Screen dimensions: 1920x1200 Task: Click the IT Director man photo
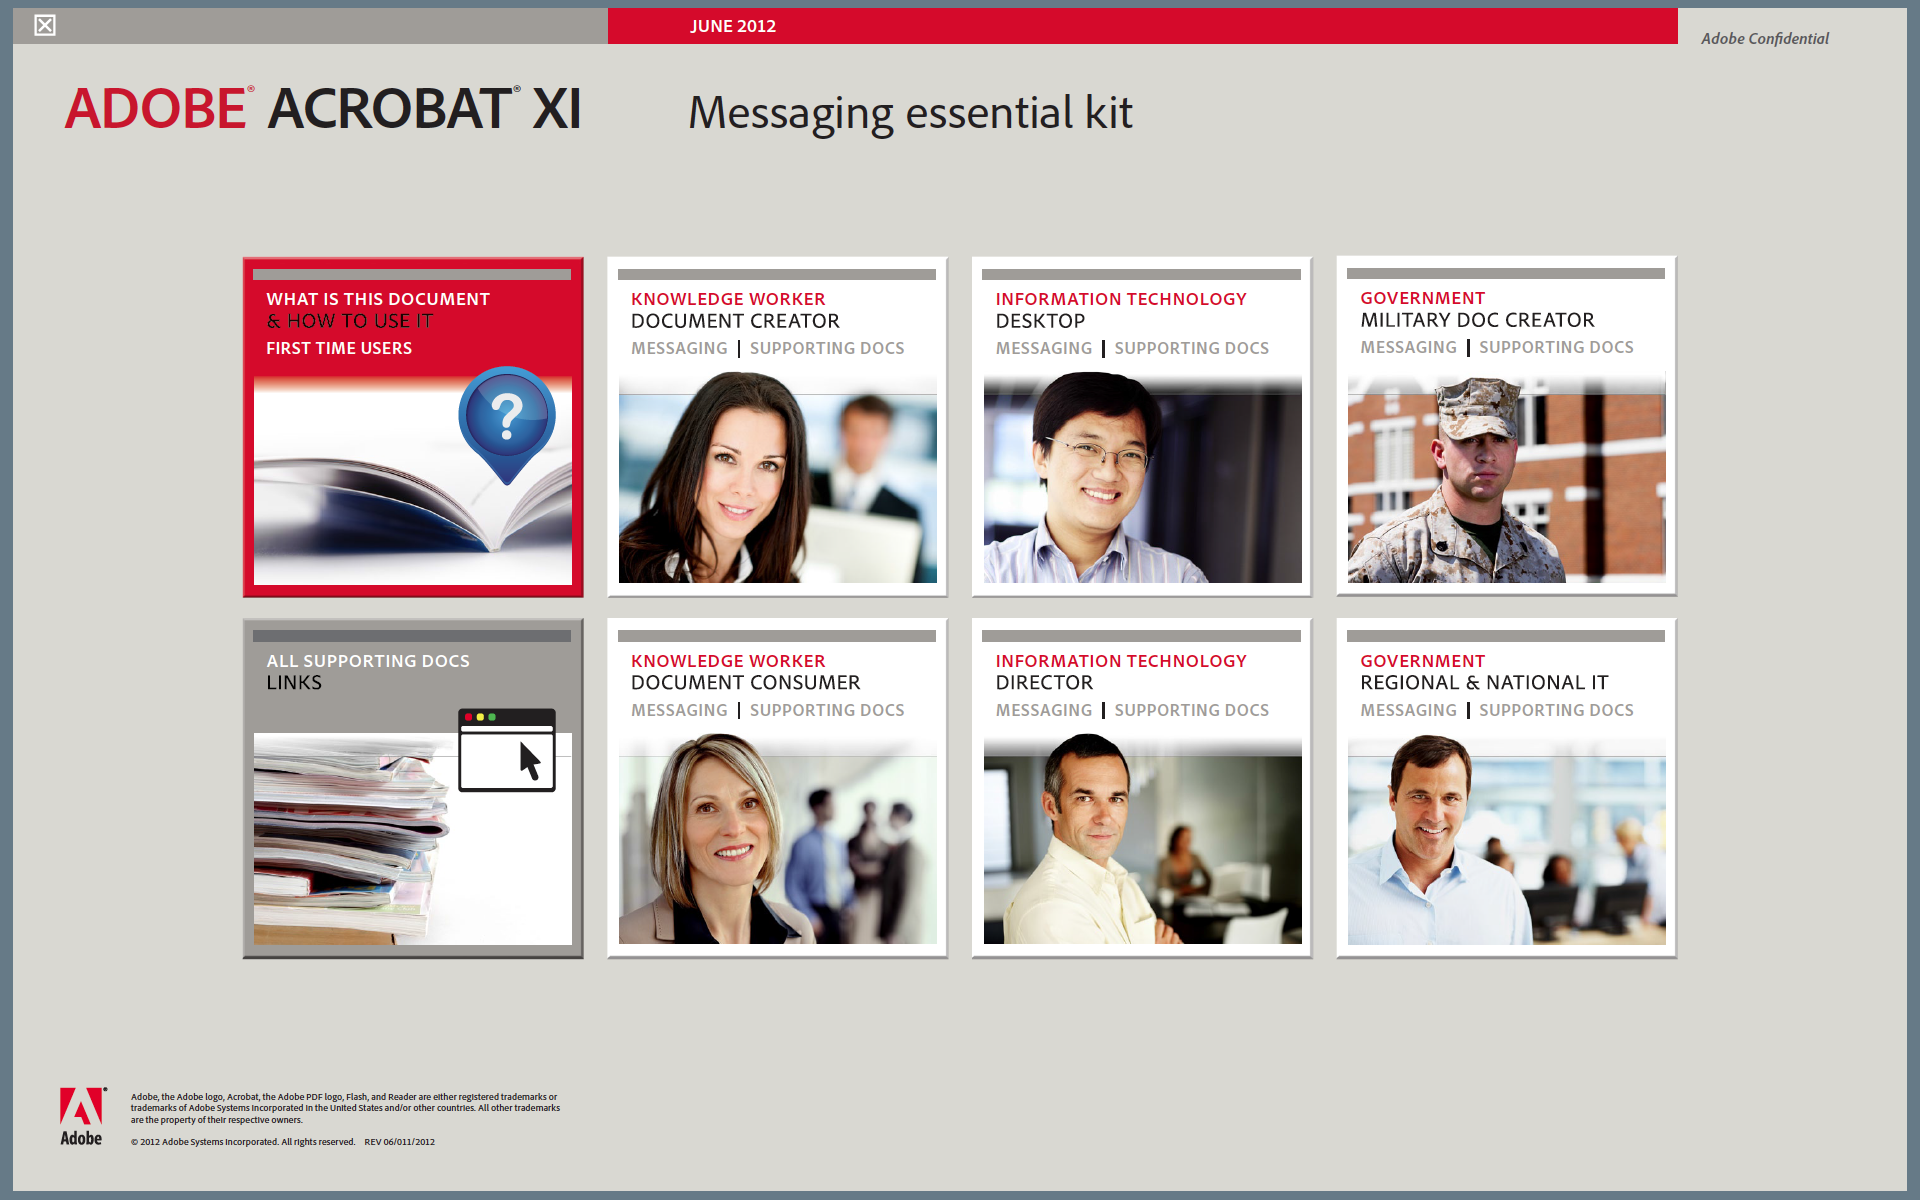pyautogui.click(x=1143, y=839)
